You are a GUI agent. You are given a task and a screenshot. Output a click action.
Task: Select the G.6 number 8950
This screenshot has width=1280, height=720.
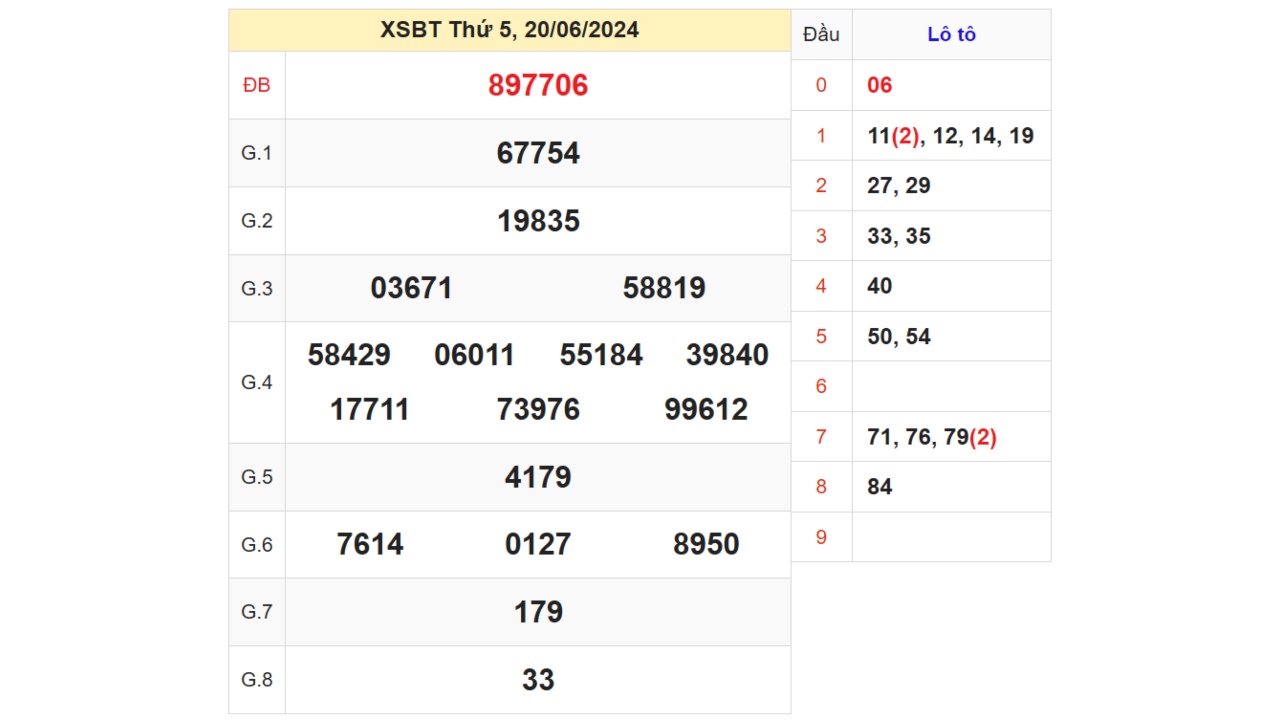click(x=706, y=544)
